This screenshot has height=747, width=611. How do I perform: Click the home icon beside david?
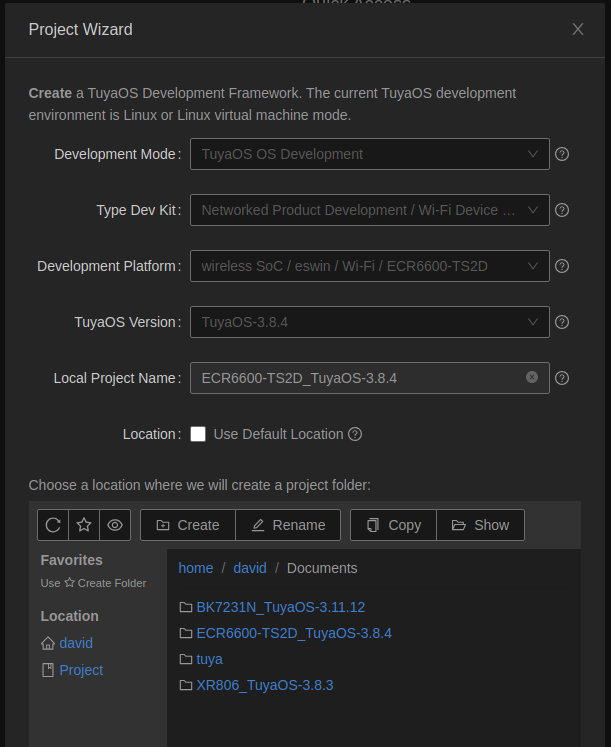(x=48, y=643)
